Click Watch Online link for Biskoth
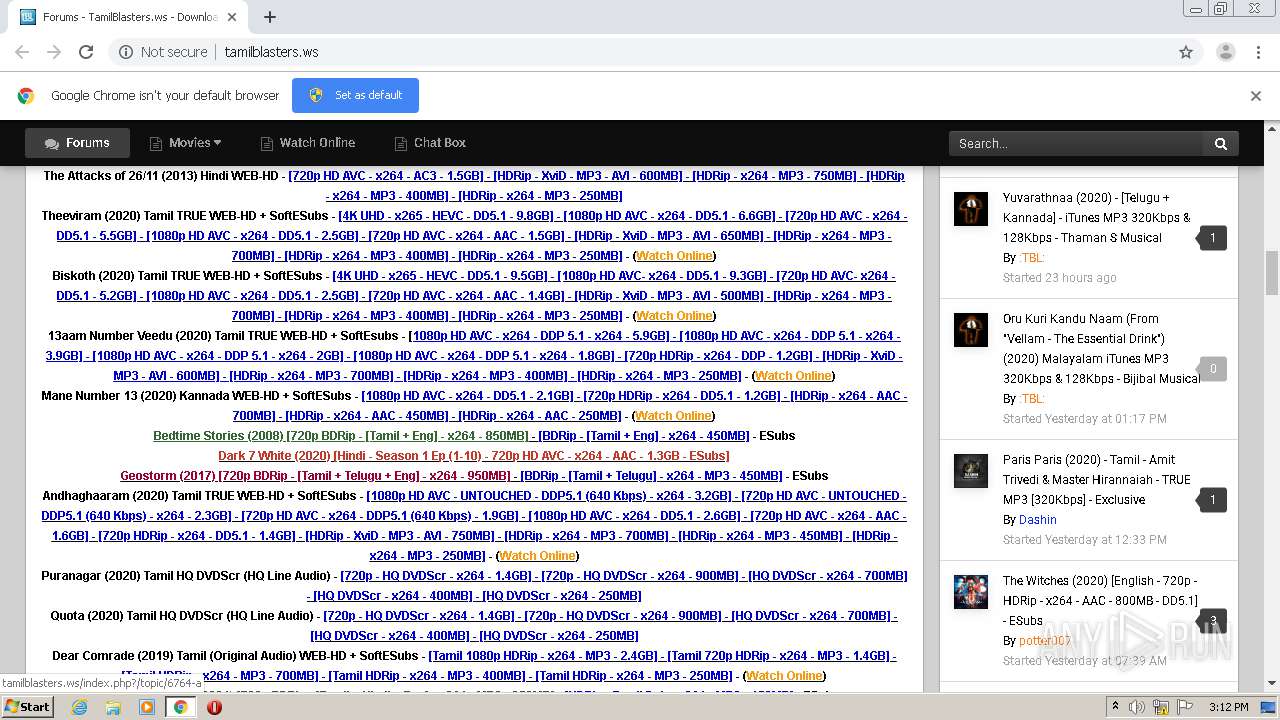 click(x=675, y=316)
